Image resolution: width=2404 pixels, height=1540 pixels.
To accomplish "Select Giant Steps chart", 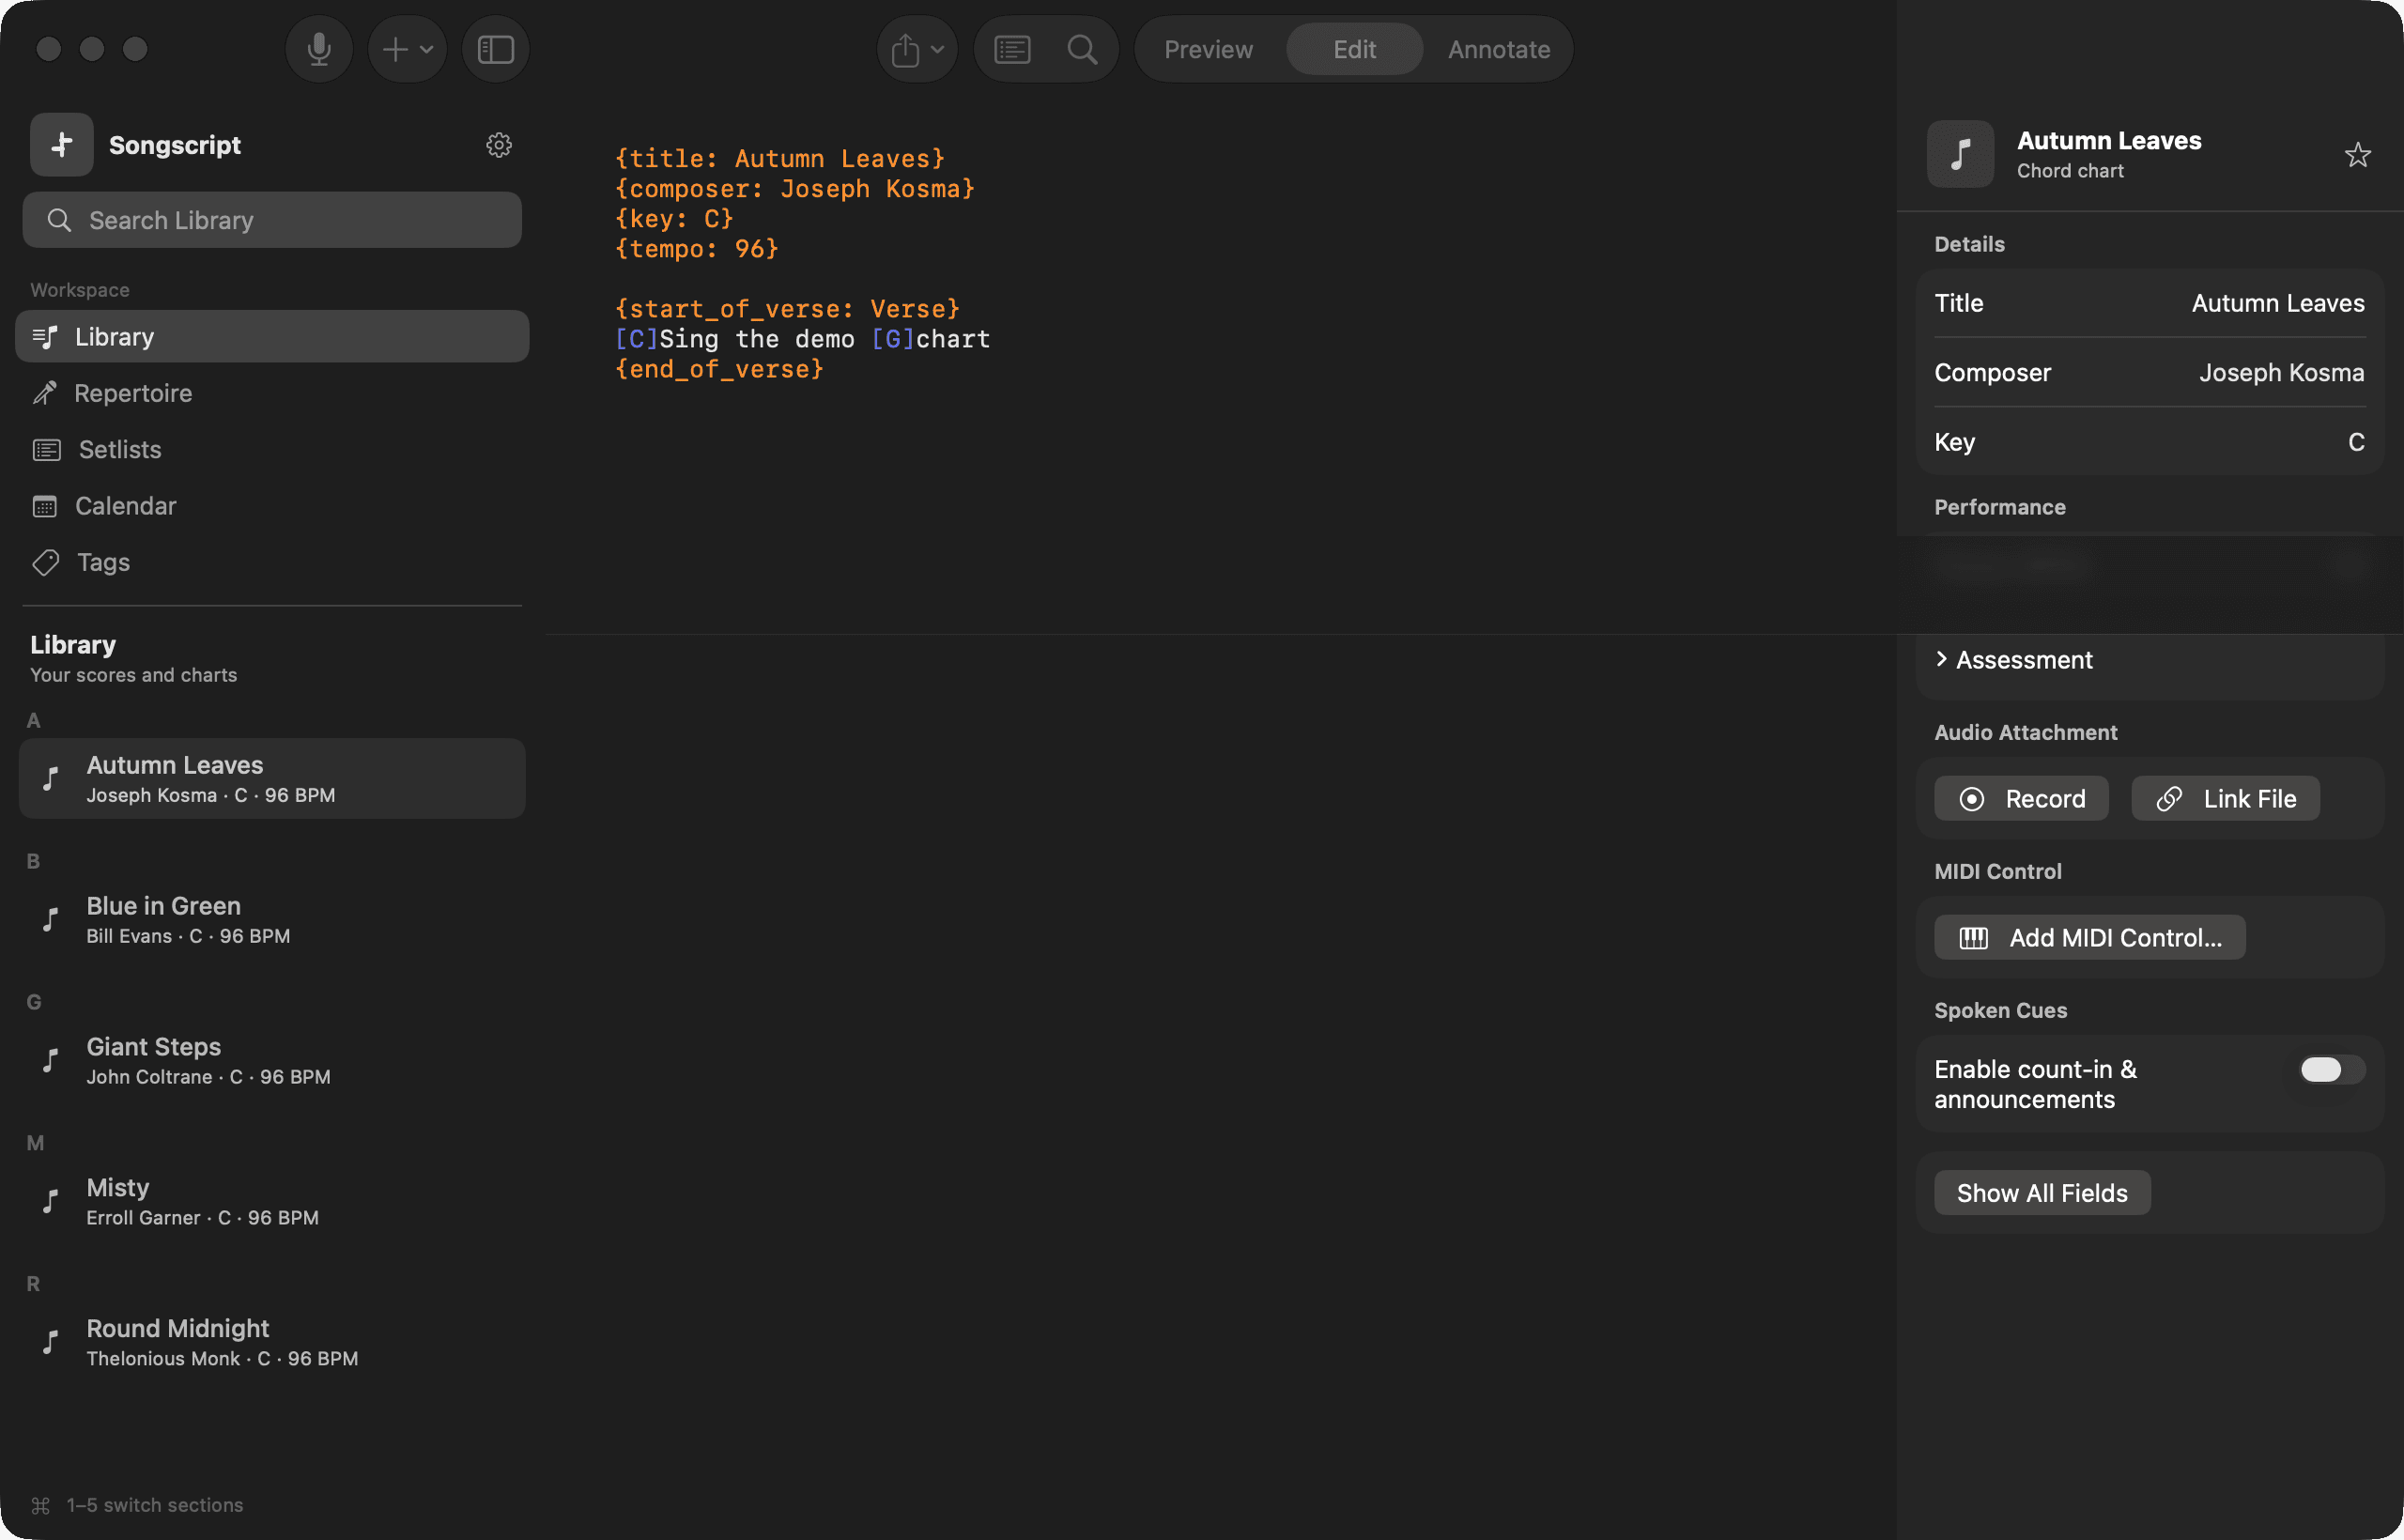I will [272, 1061].
